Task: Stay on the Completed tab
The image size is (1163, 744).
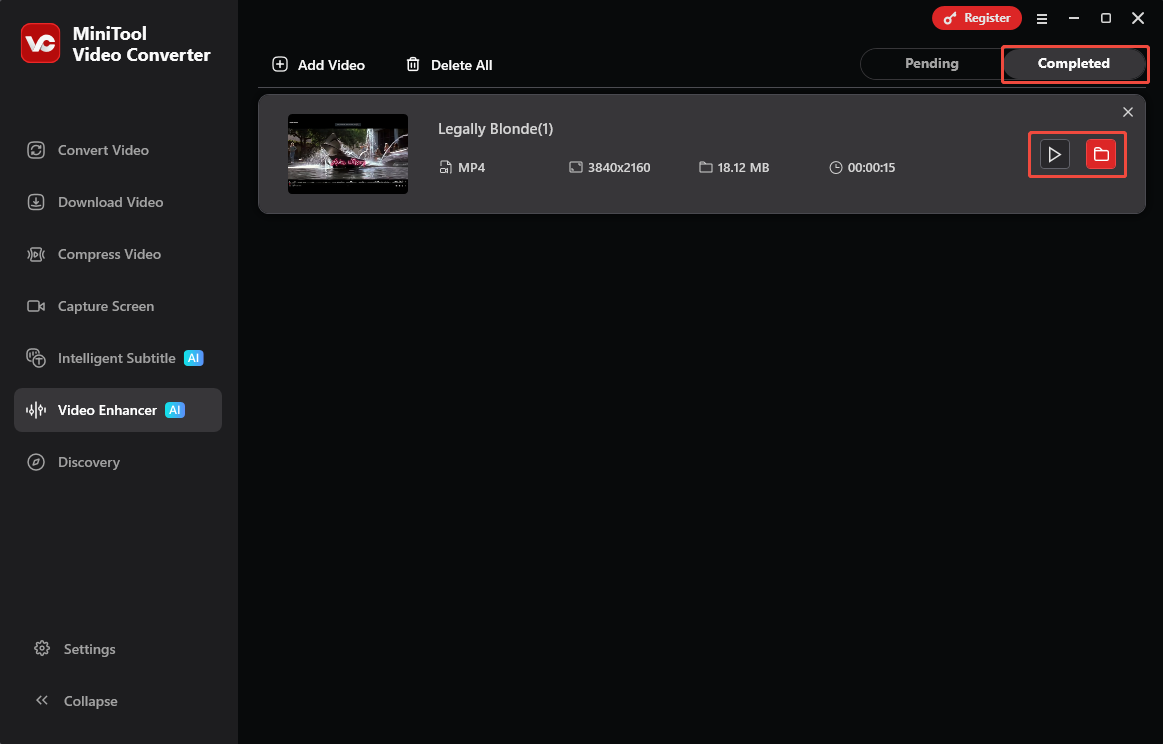Action: coord(1075,63)
